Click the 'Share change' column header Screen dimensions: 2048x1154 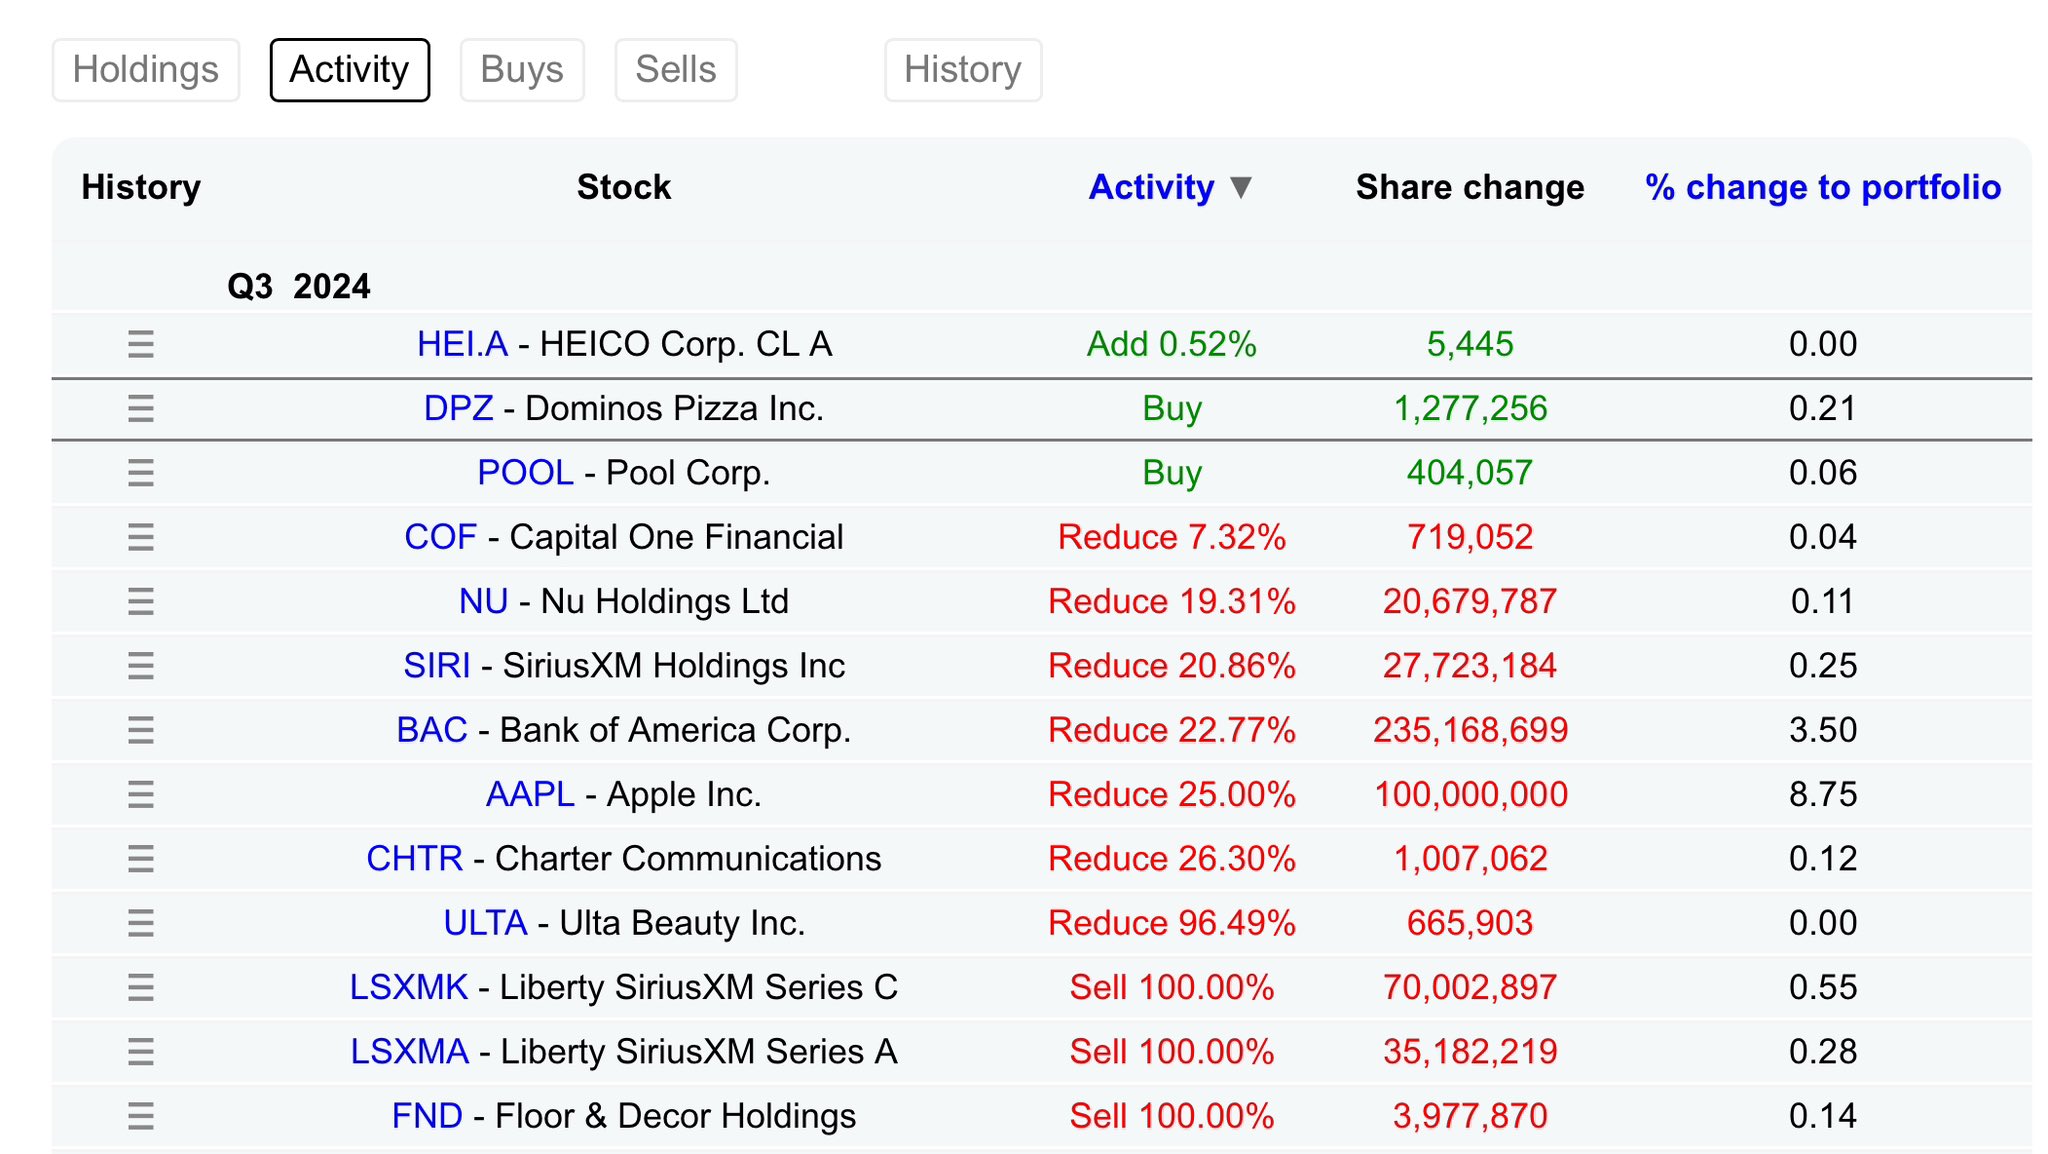pyautogui.click(x=1470, y=187)
